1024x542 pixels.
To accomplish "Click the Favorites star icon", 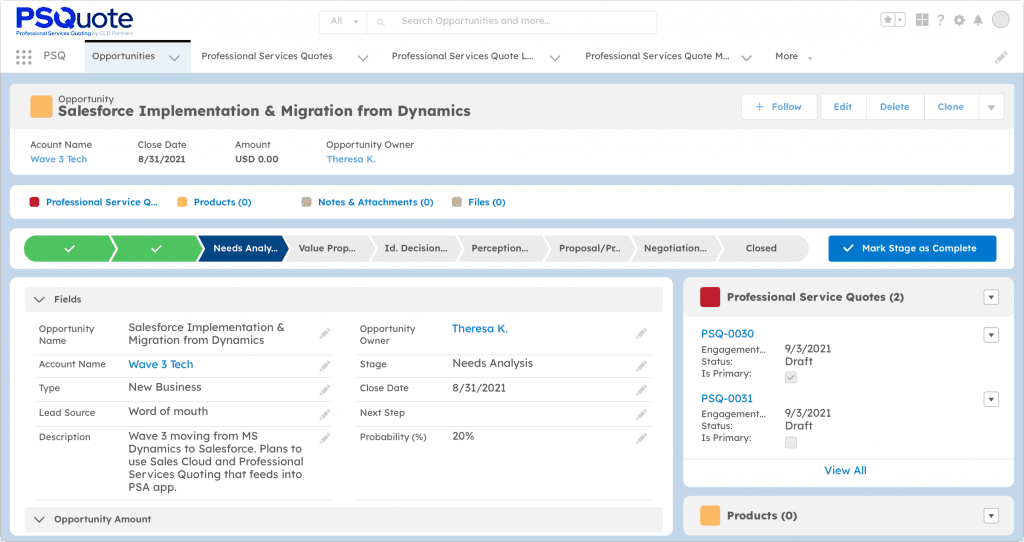I will tap(888, 20).
